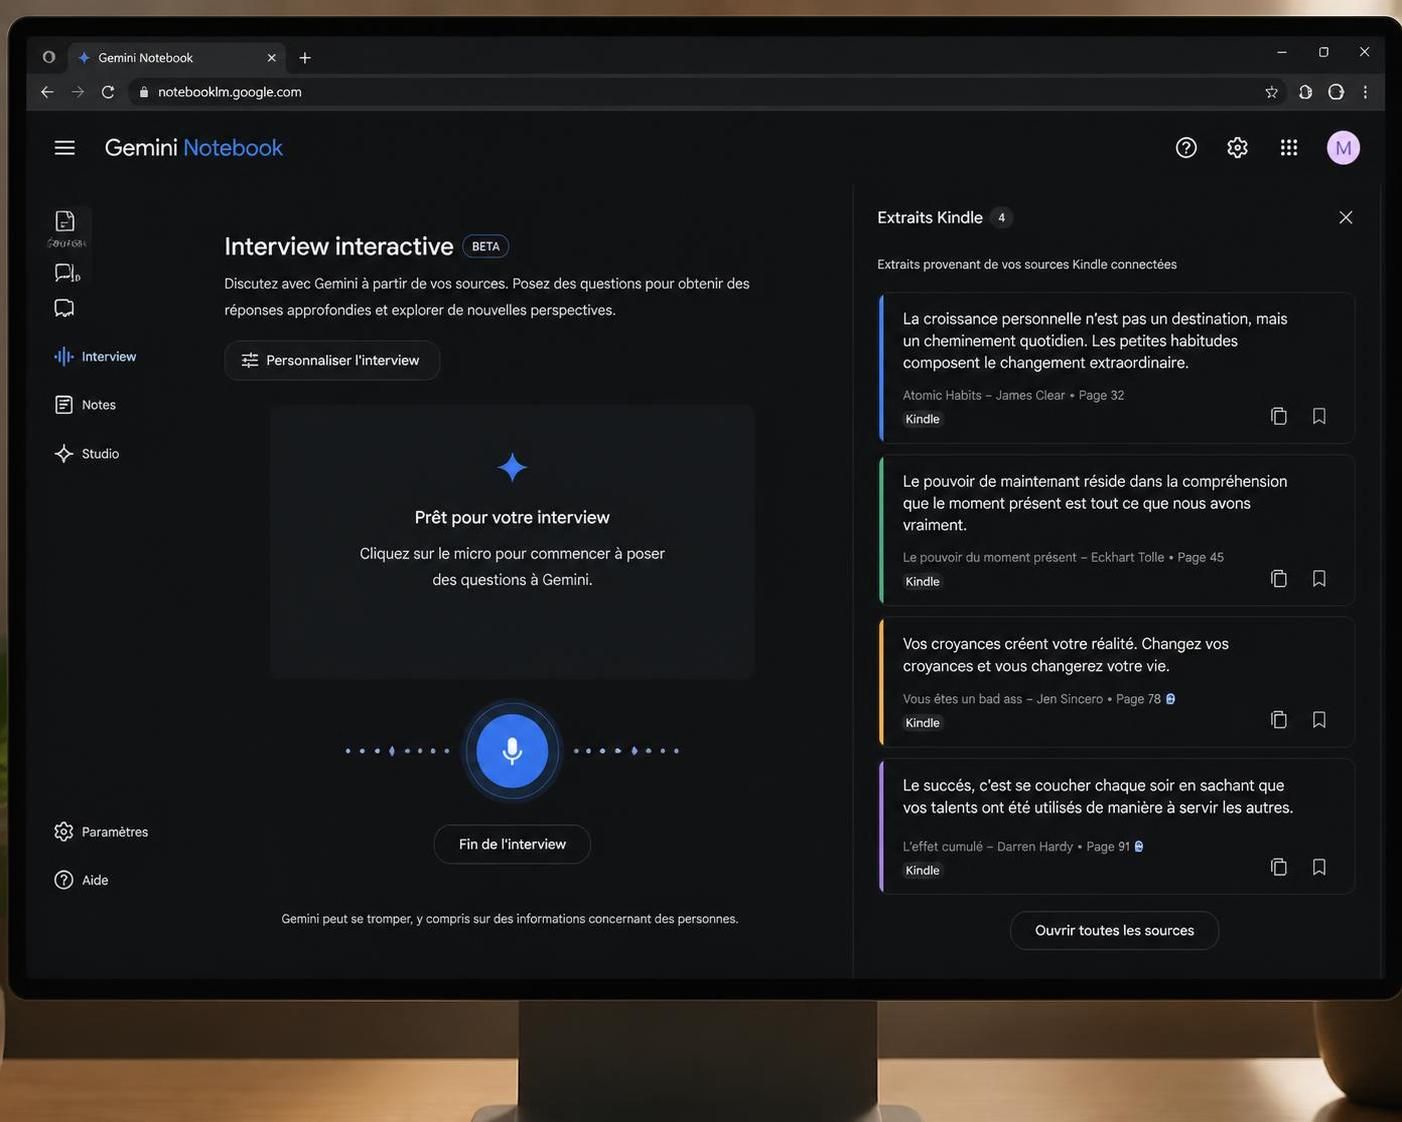Click the quote "Le pouvoir de maintemant réside dans la compréhension"
This screenshot has width=1402, height=1122.
click(1095, 503)
